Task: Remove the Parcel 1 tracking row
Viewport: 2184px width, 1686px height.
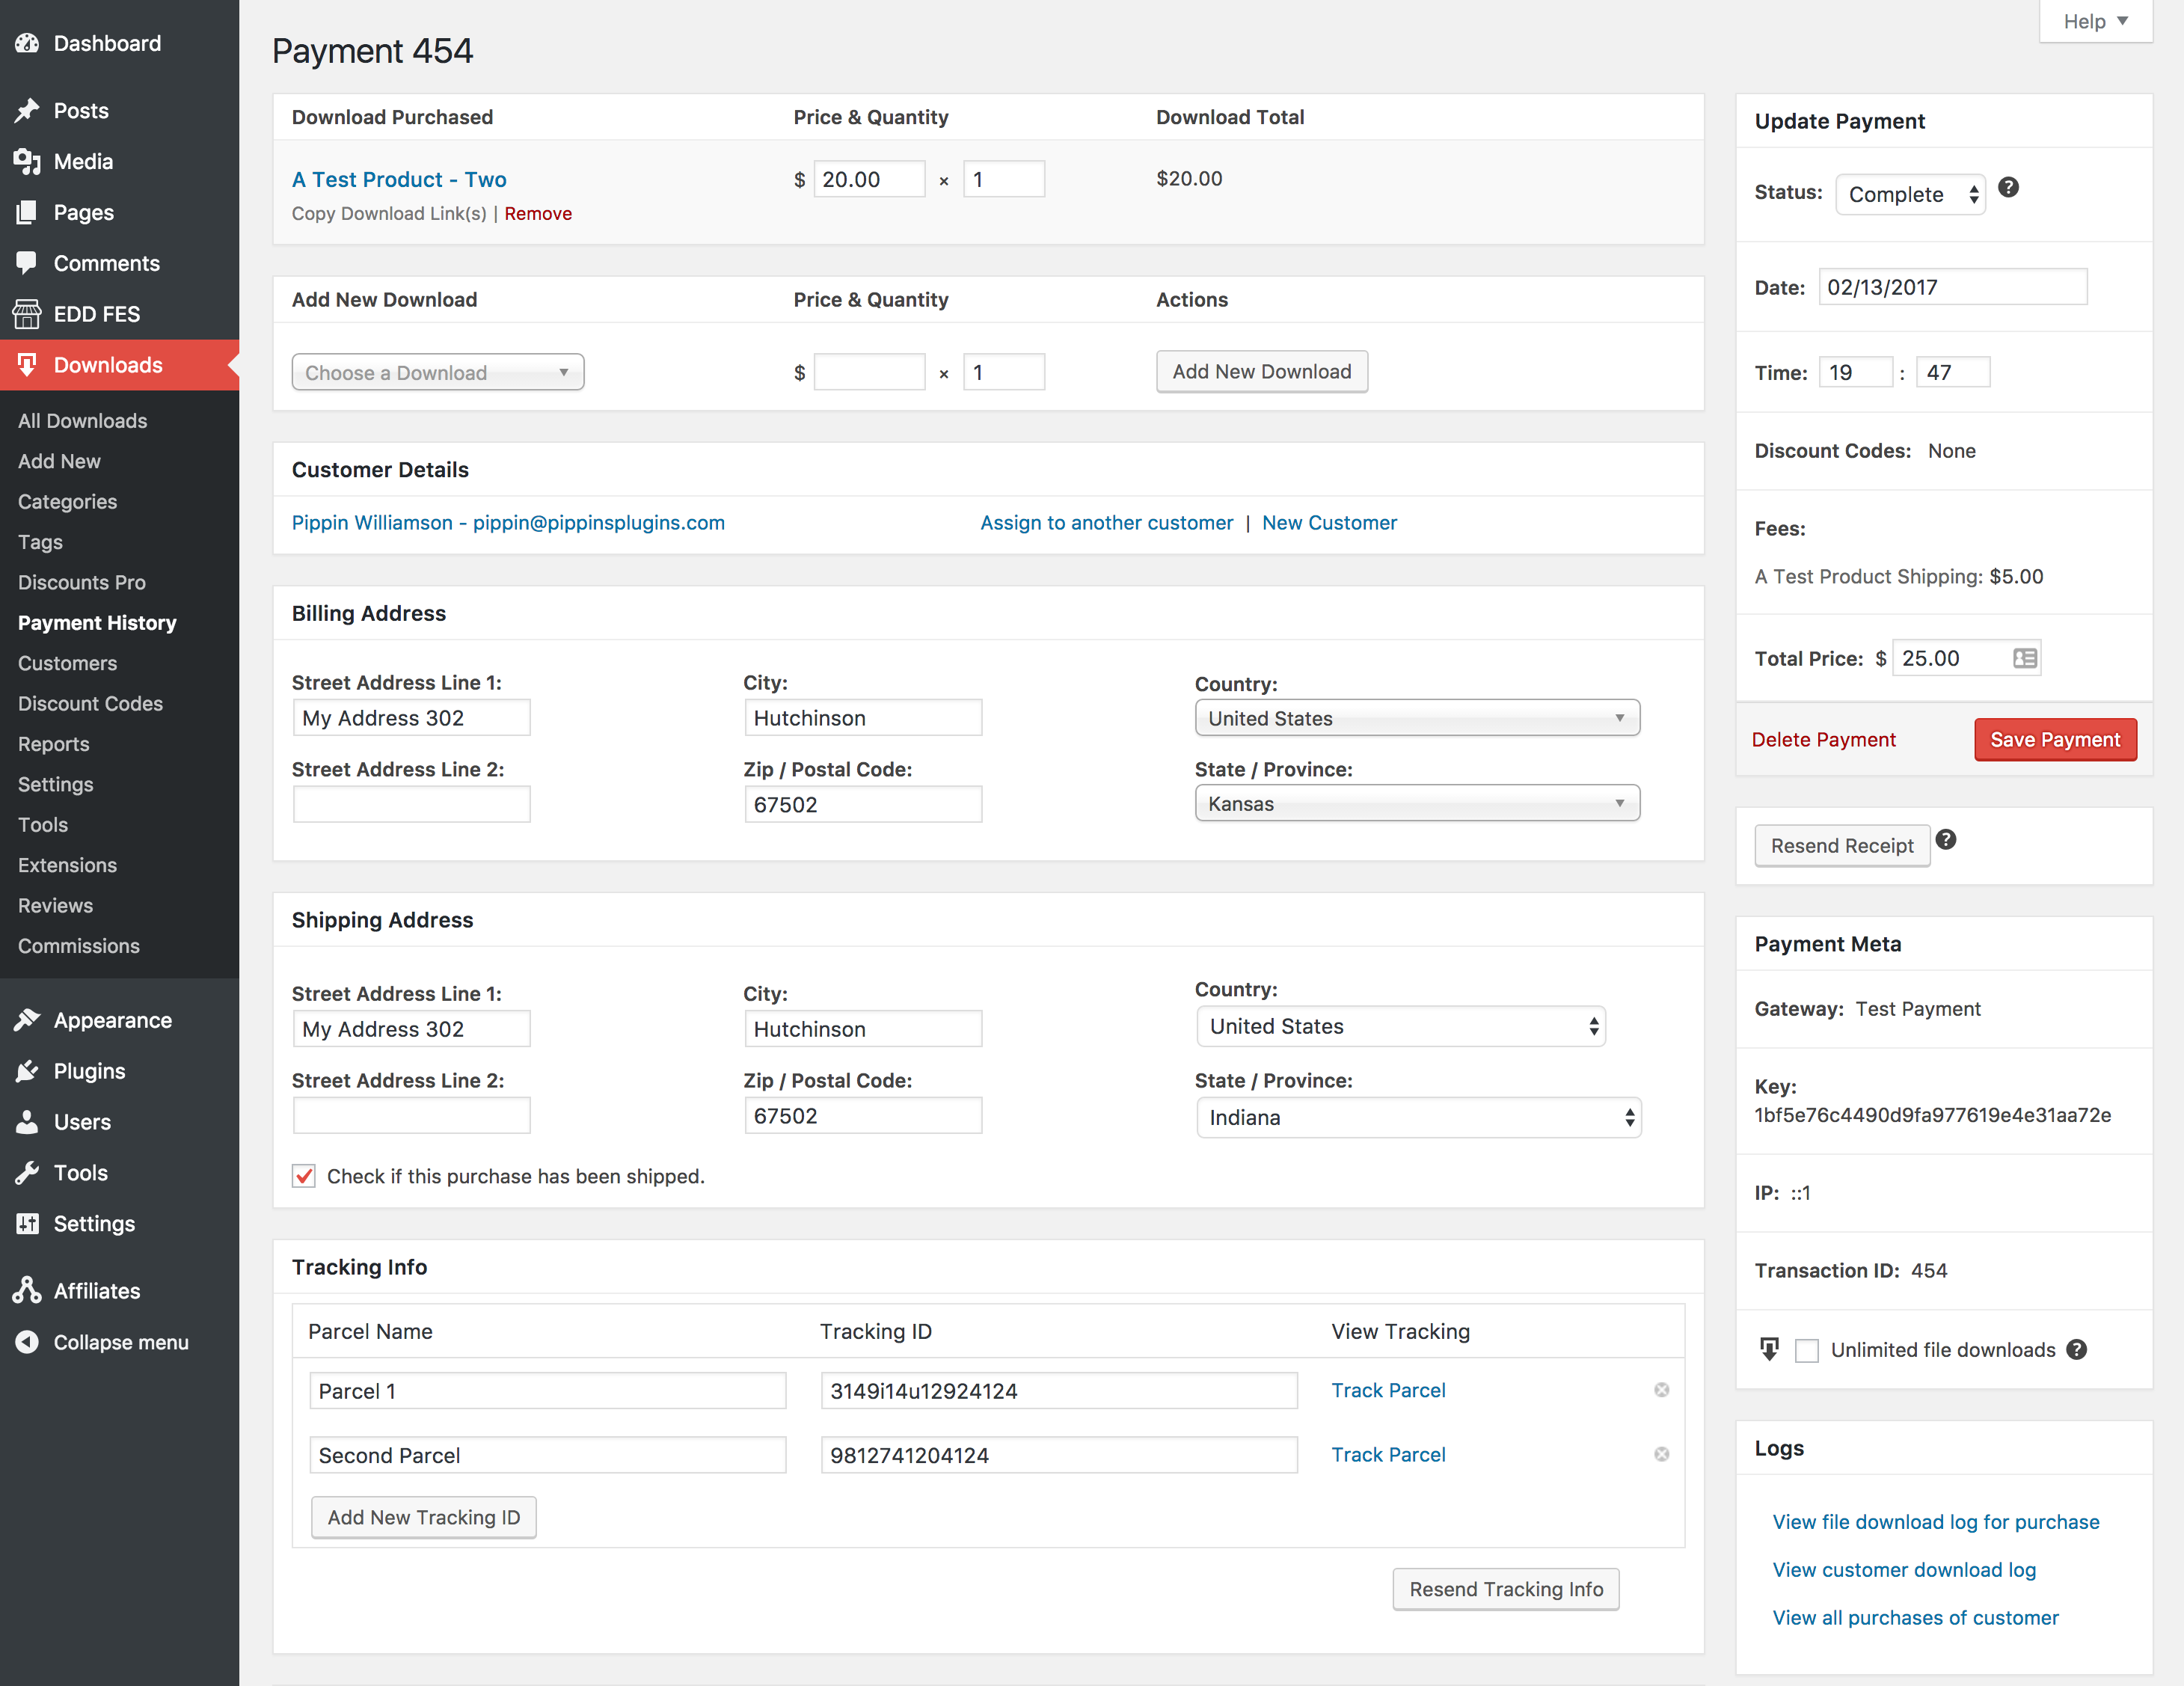Action: pyautogui.click(x=1661, y=1390)
